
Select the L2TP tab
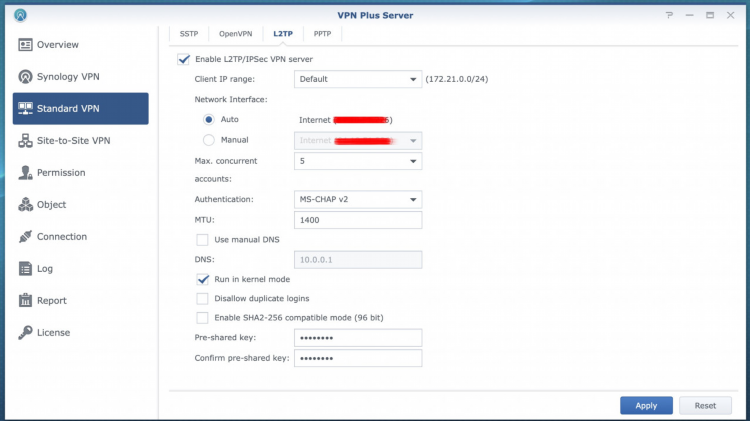(283, 34)
